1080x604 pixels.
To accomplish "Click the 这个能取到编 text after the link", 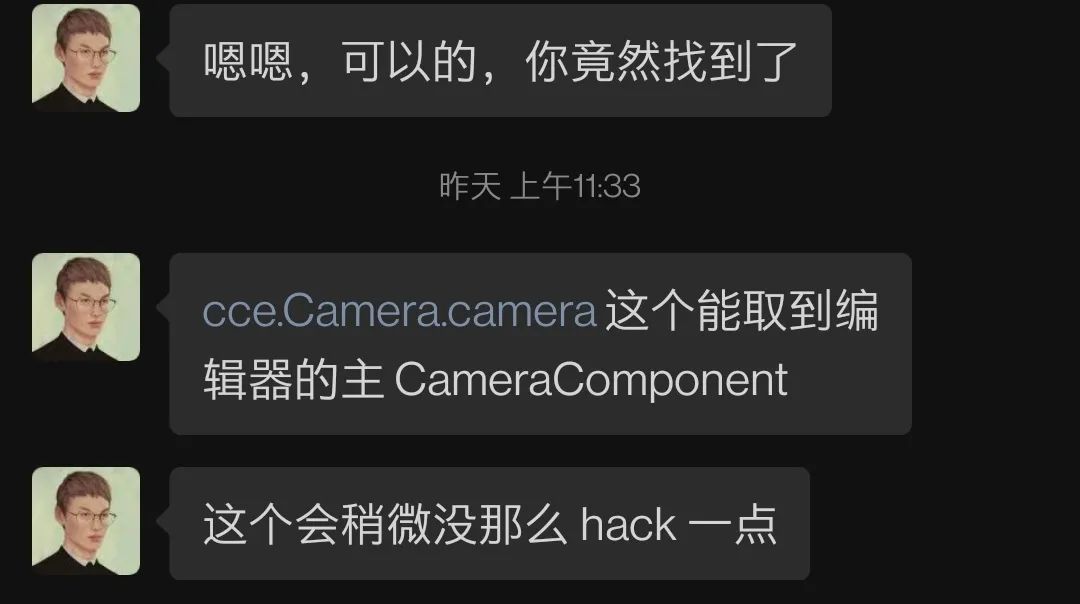I will pos(742,311).
